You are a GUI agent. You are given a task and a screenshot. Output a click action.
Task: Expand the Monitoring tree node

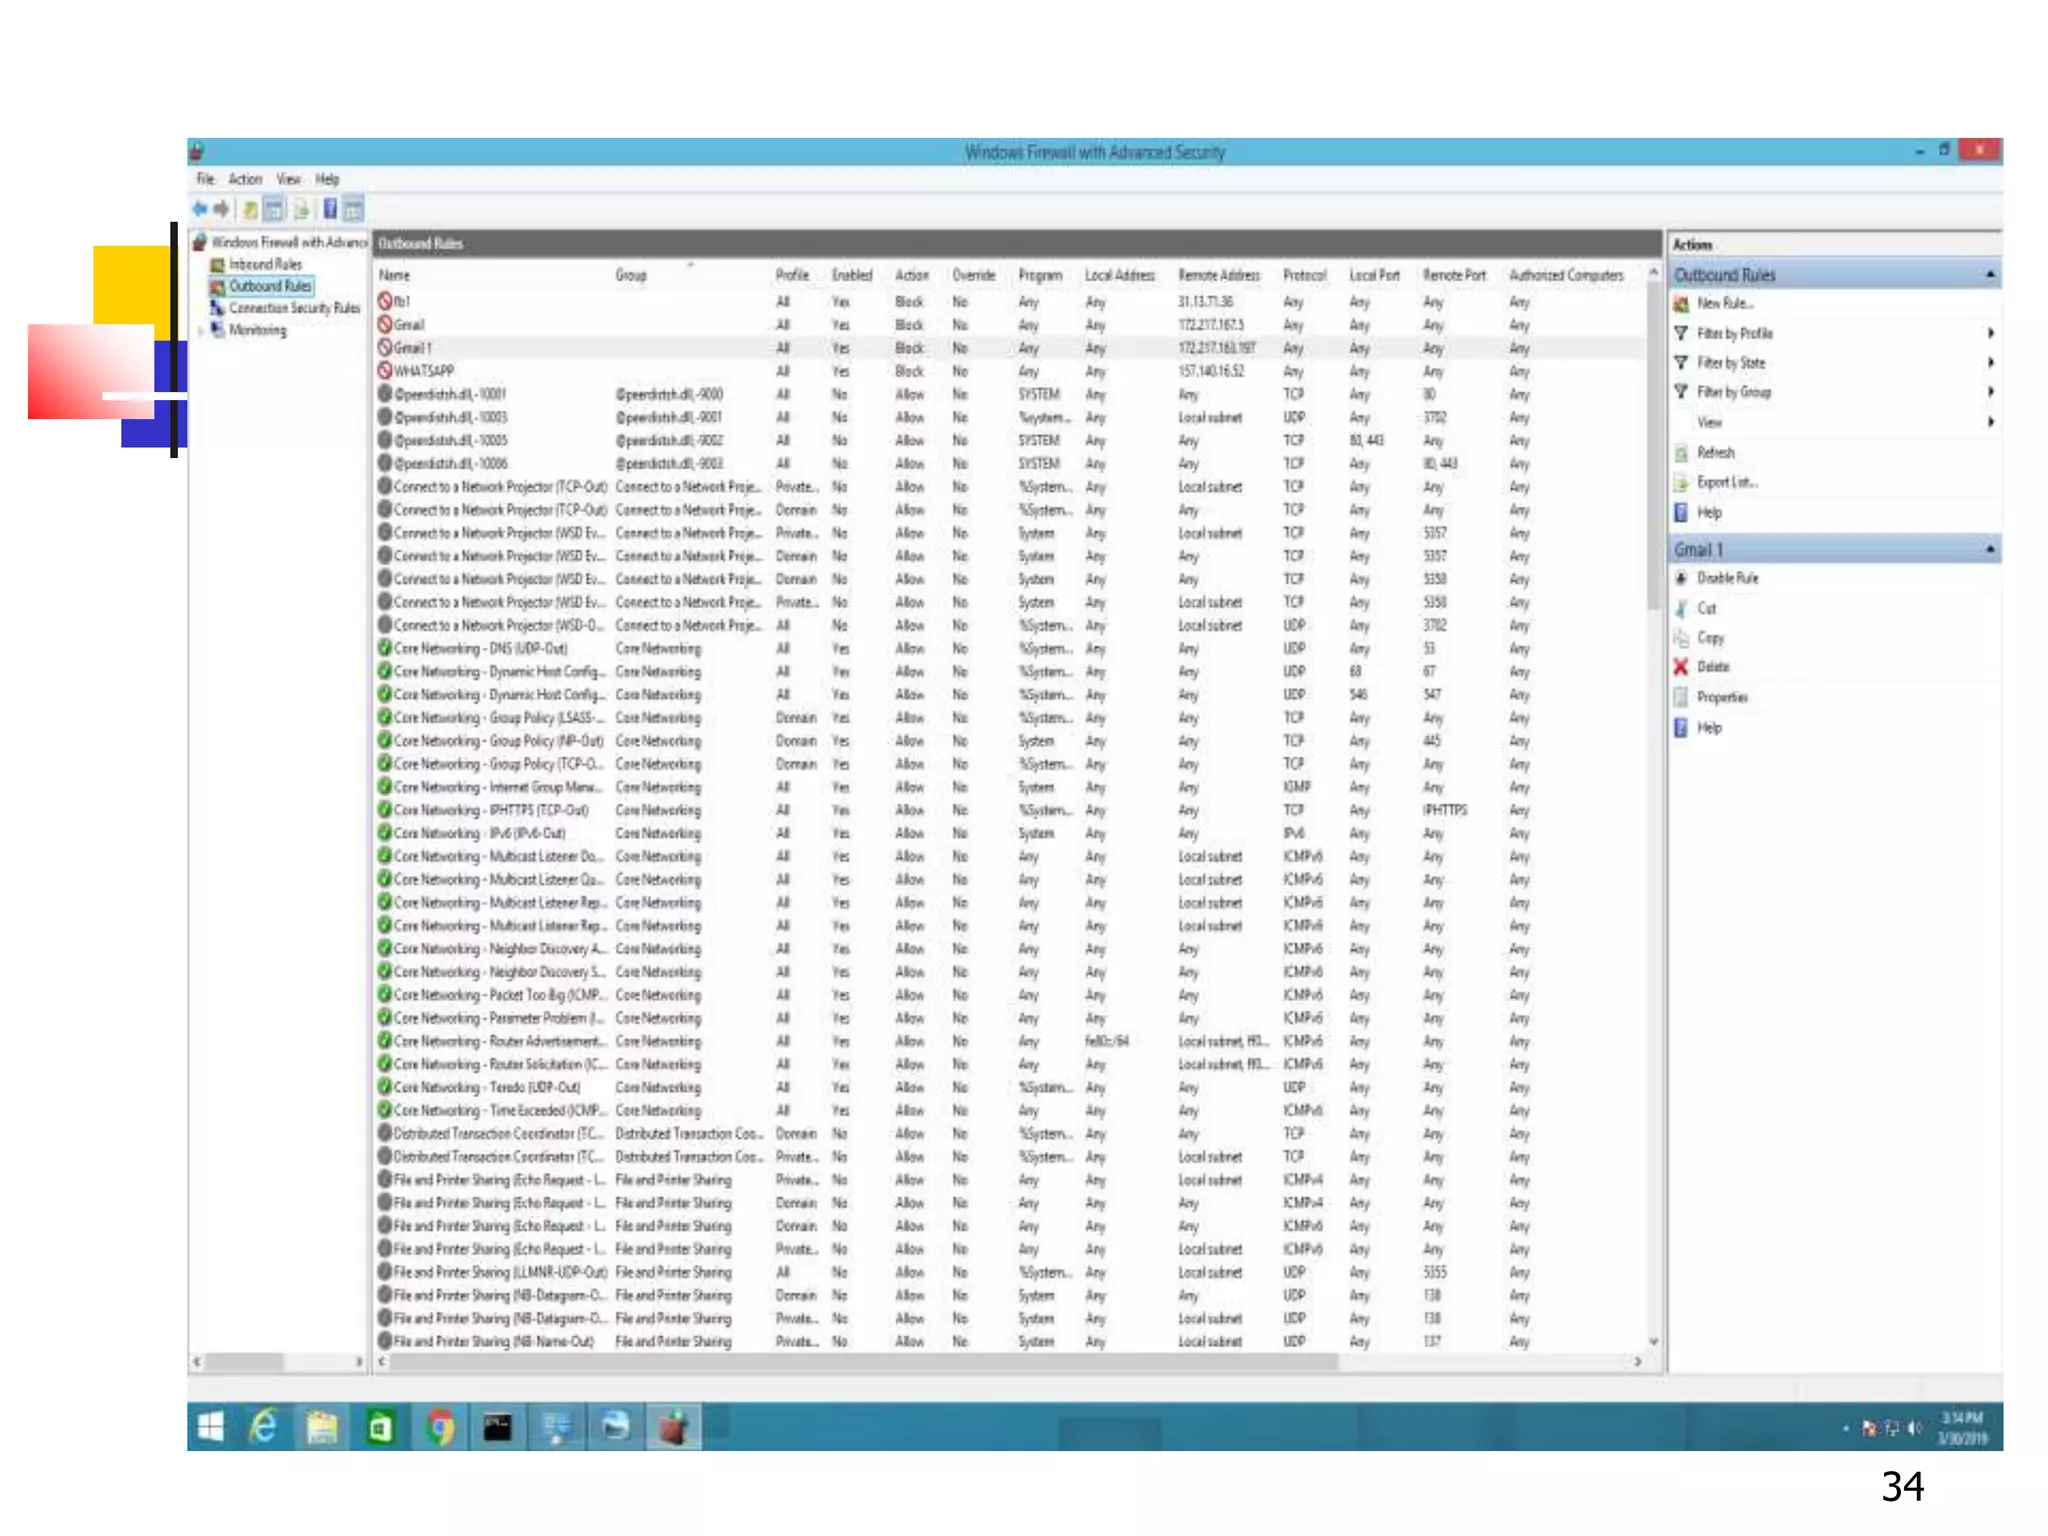point(202,331)
